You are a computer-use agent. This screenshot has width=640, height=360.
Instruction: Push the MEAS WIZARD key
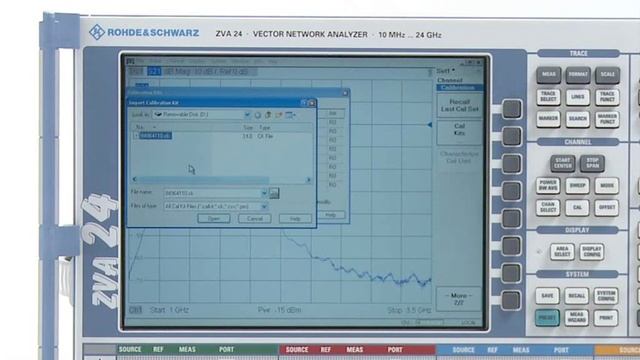pos(577,318)
